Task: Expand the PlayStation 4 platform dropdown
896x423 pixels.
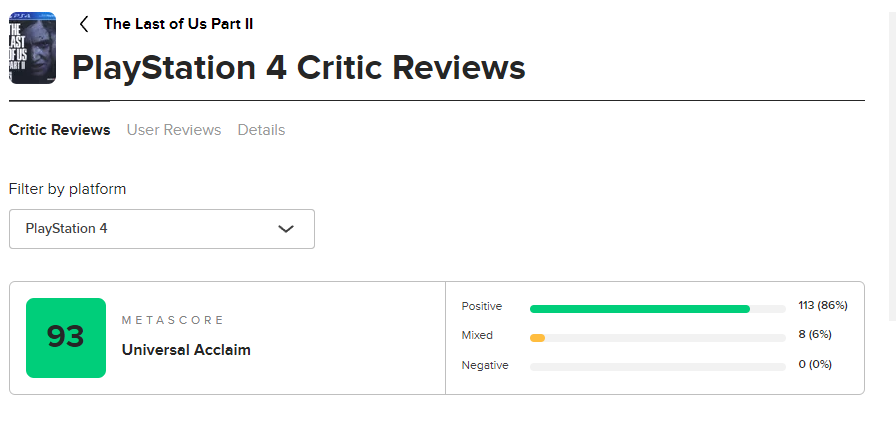Action: pyautogui.click(x=162, y=229)
